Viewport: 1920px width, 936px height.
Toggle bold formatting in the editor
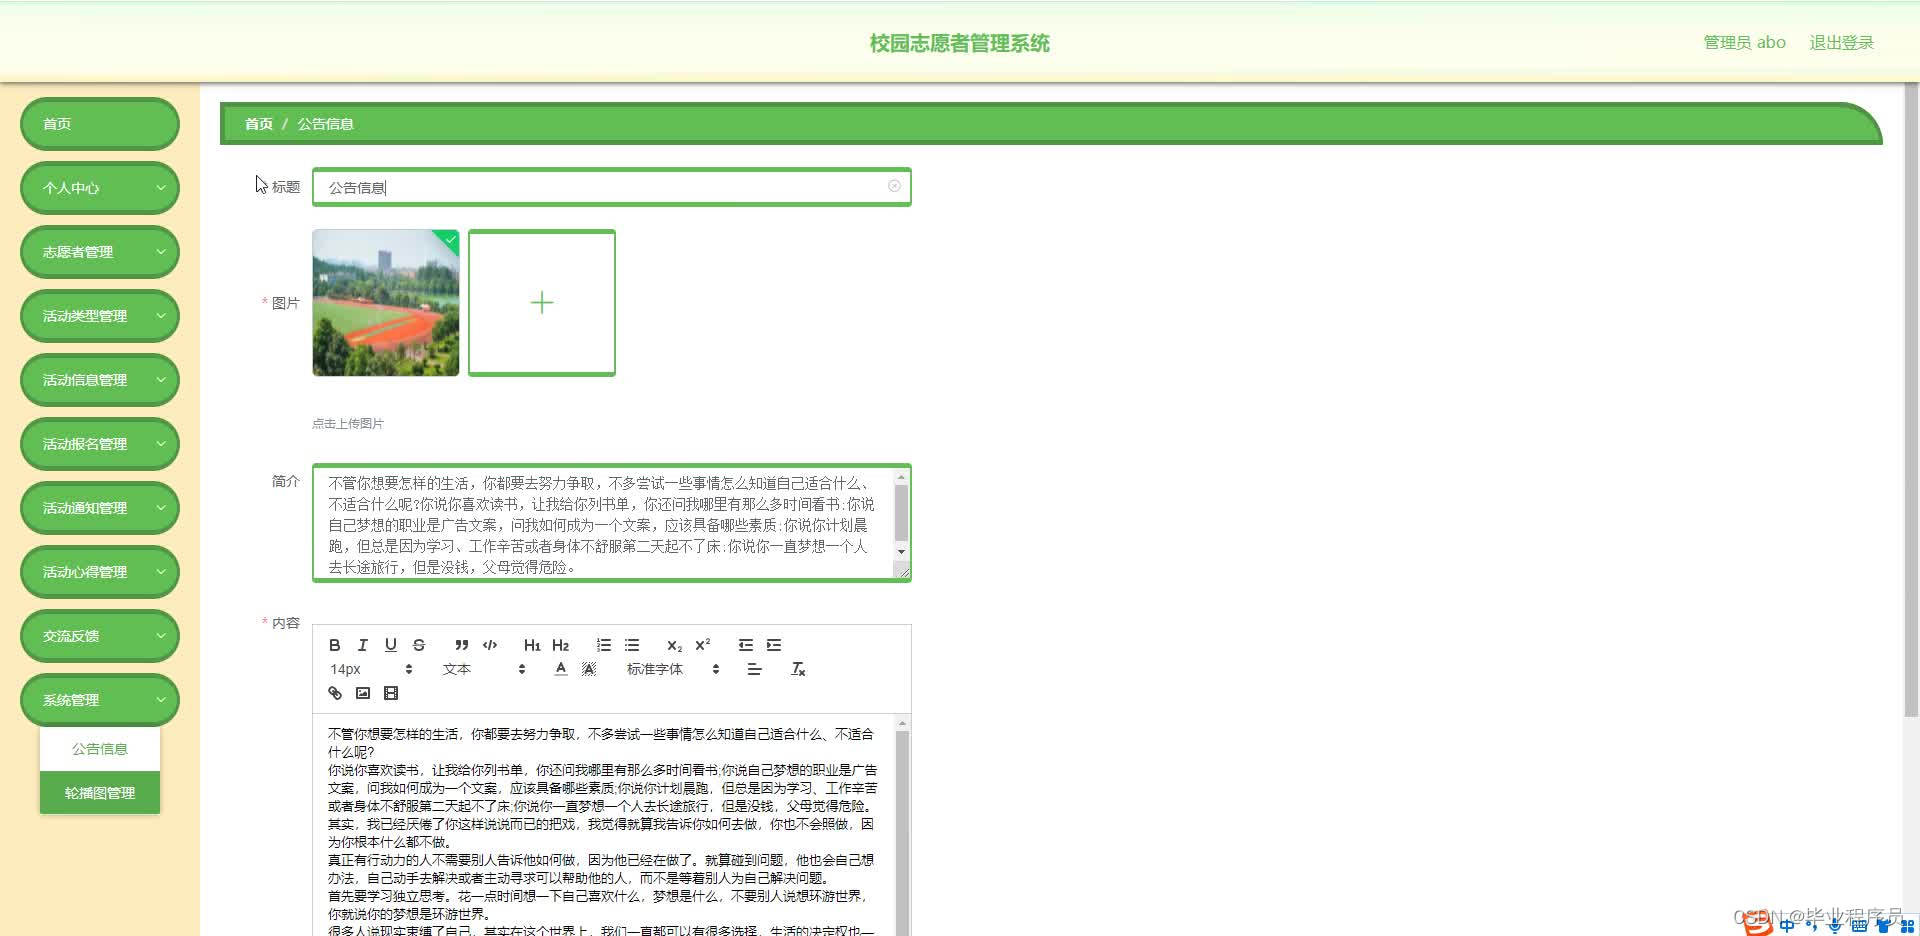[335, 645]
